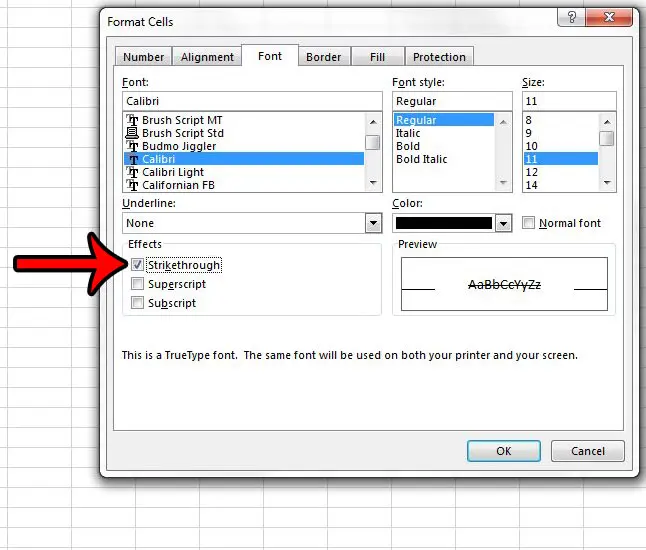646x550 pixels.
Task: Select Brush Script MT font
Action: click(x=244, y=120)
